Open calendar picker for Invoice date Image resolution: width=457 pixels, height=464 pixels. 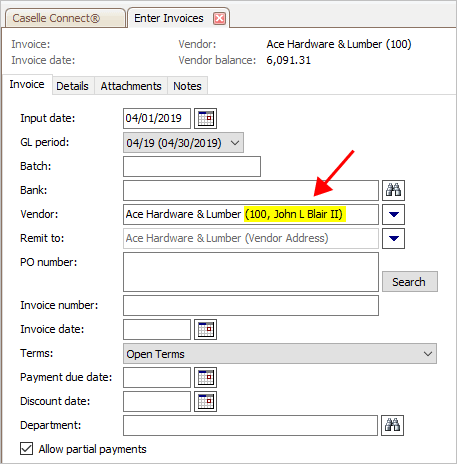(205, 329)
